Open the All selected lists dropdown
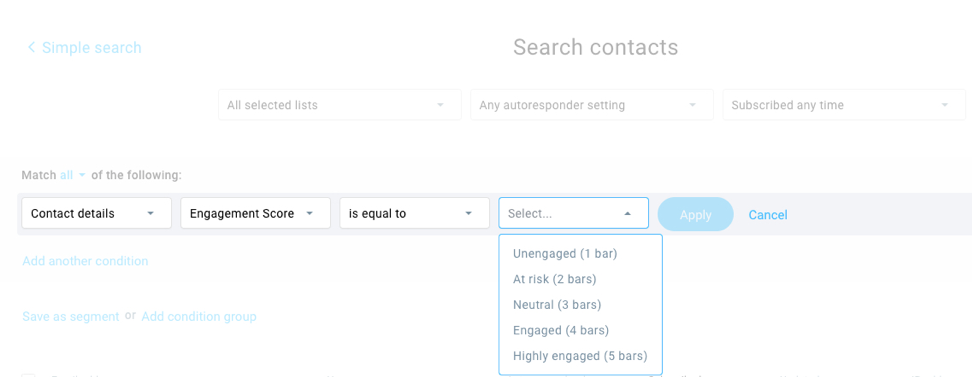This screenshot has width=972, height=377. (340, 105)
